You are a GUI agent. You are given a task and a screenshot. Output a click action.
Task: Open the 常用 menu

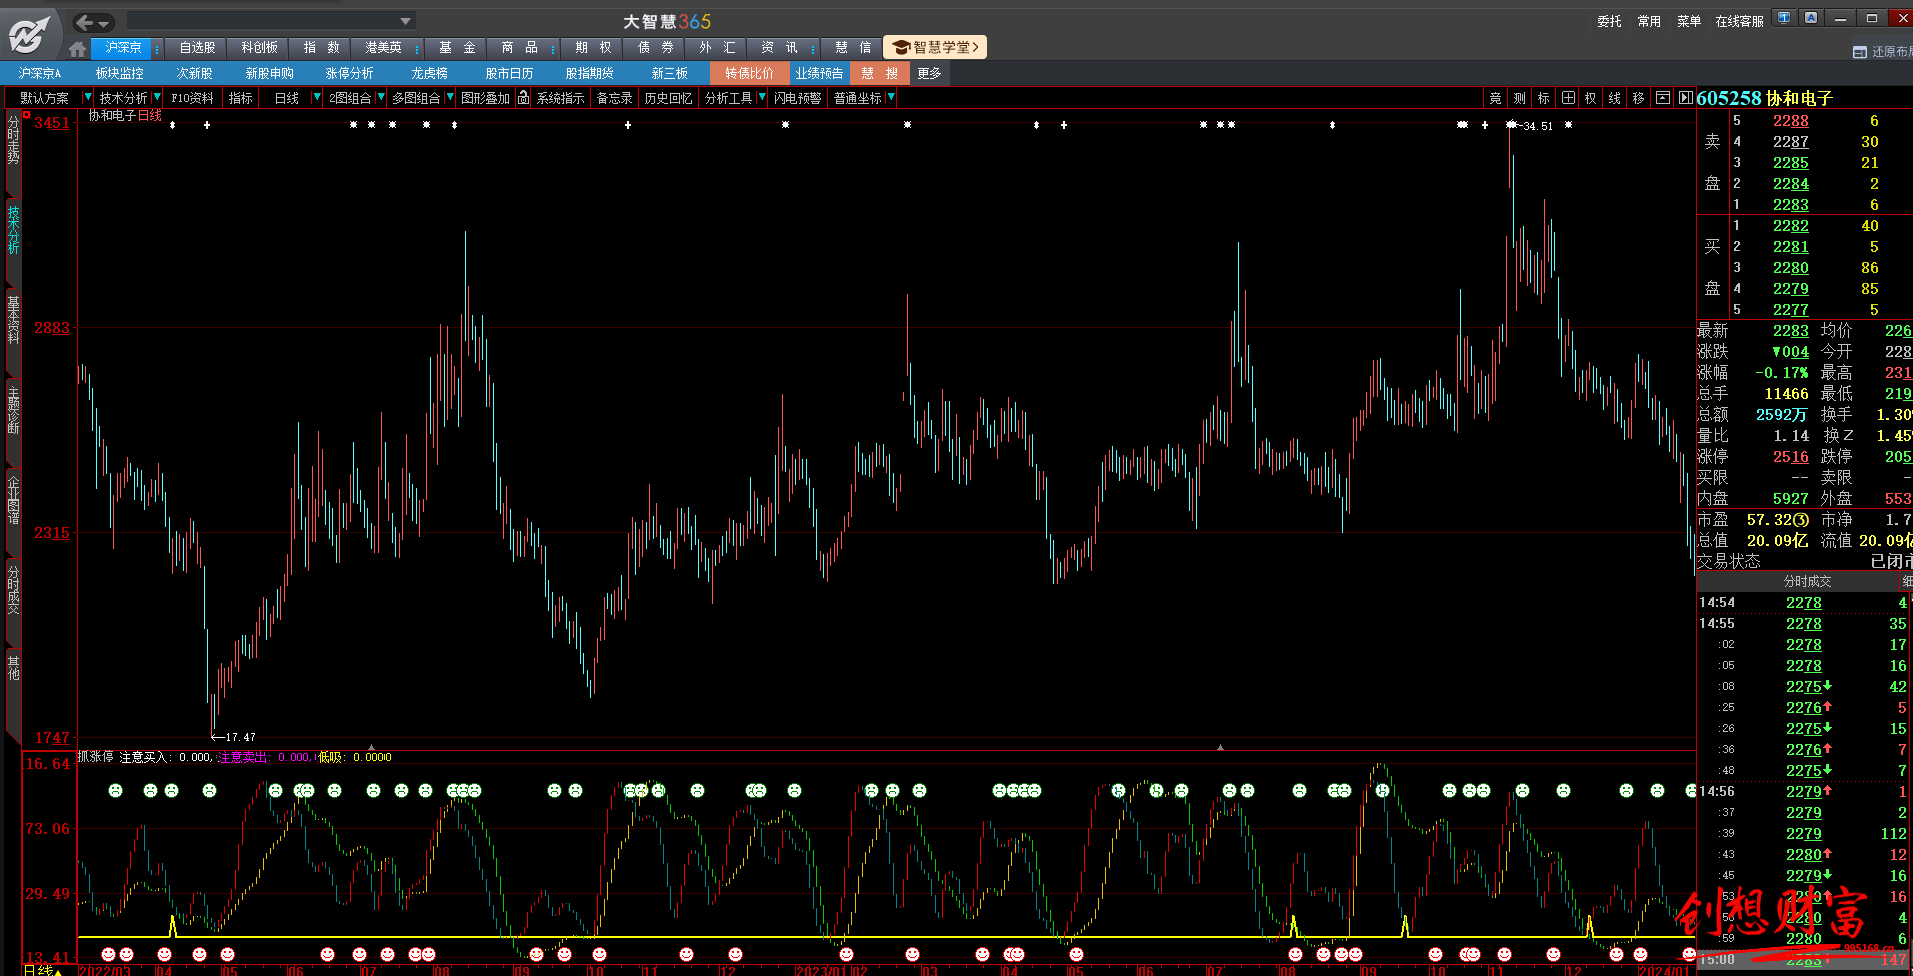(x=1649, y=21)
